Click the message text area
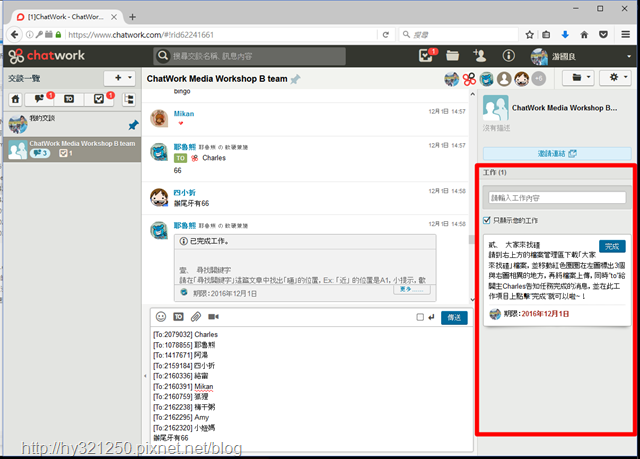Viewport: 640px width, 459px height. [311, 388]
